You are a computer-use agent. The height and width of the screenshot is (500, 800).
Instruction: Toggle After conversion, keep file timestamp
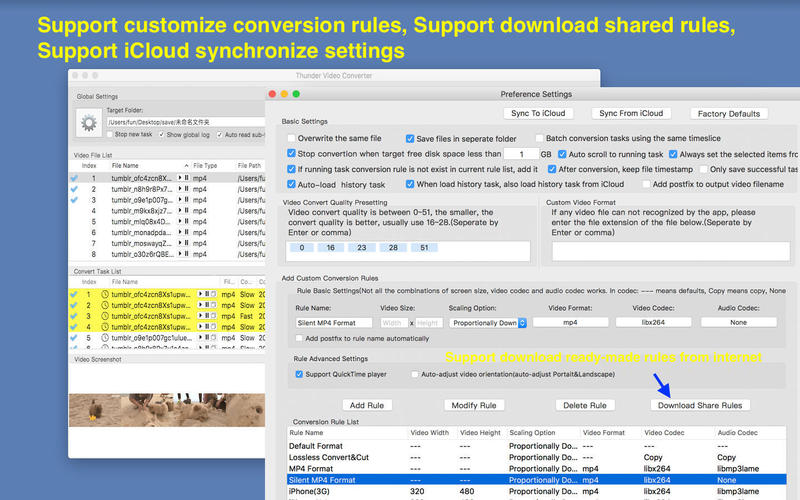552,169
